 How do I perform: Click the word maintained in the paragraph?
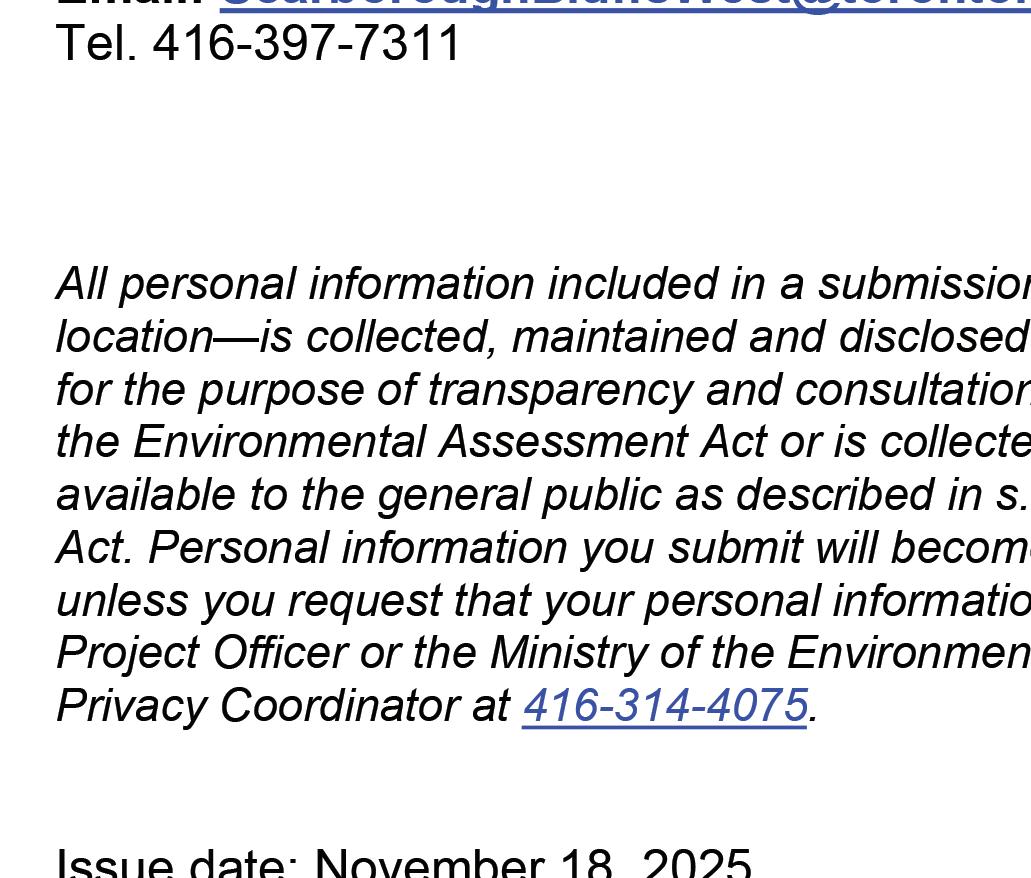pyautogui.click(x=623, y=336)
